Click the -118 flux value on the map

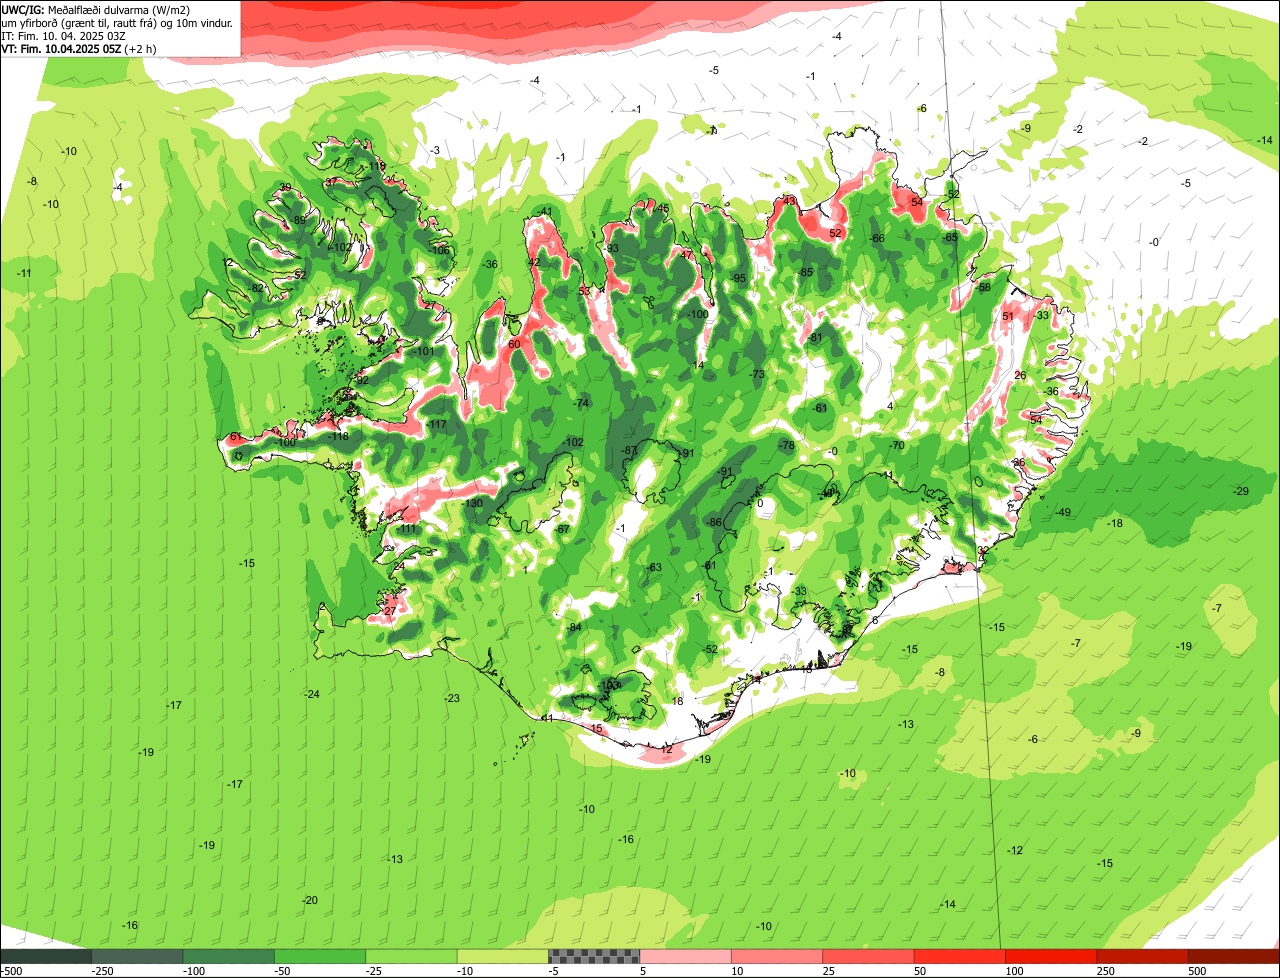pos(339,436)
